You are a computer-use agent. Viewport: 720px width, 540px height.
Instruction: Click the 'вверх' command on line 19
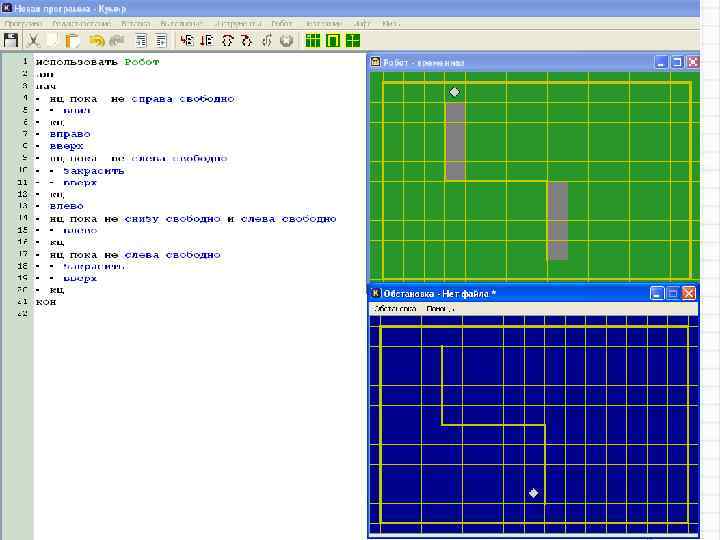80,278
